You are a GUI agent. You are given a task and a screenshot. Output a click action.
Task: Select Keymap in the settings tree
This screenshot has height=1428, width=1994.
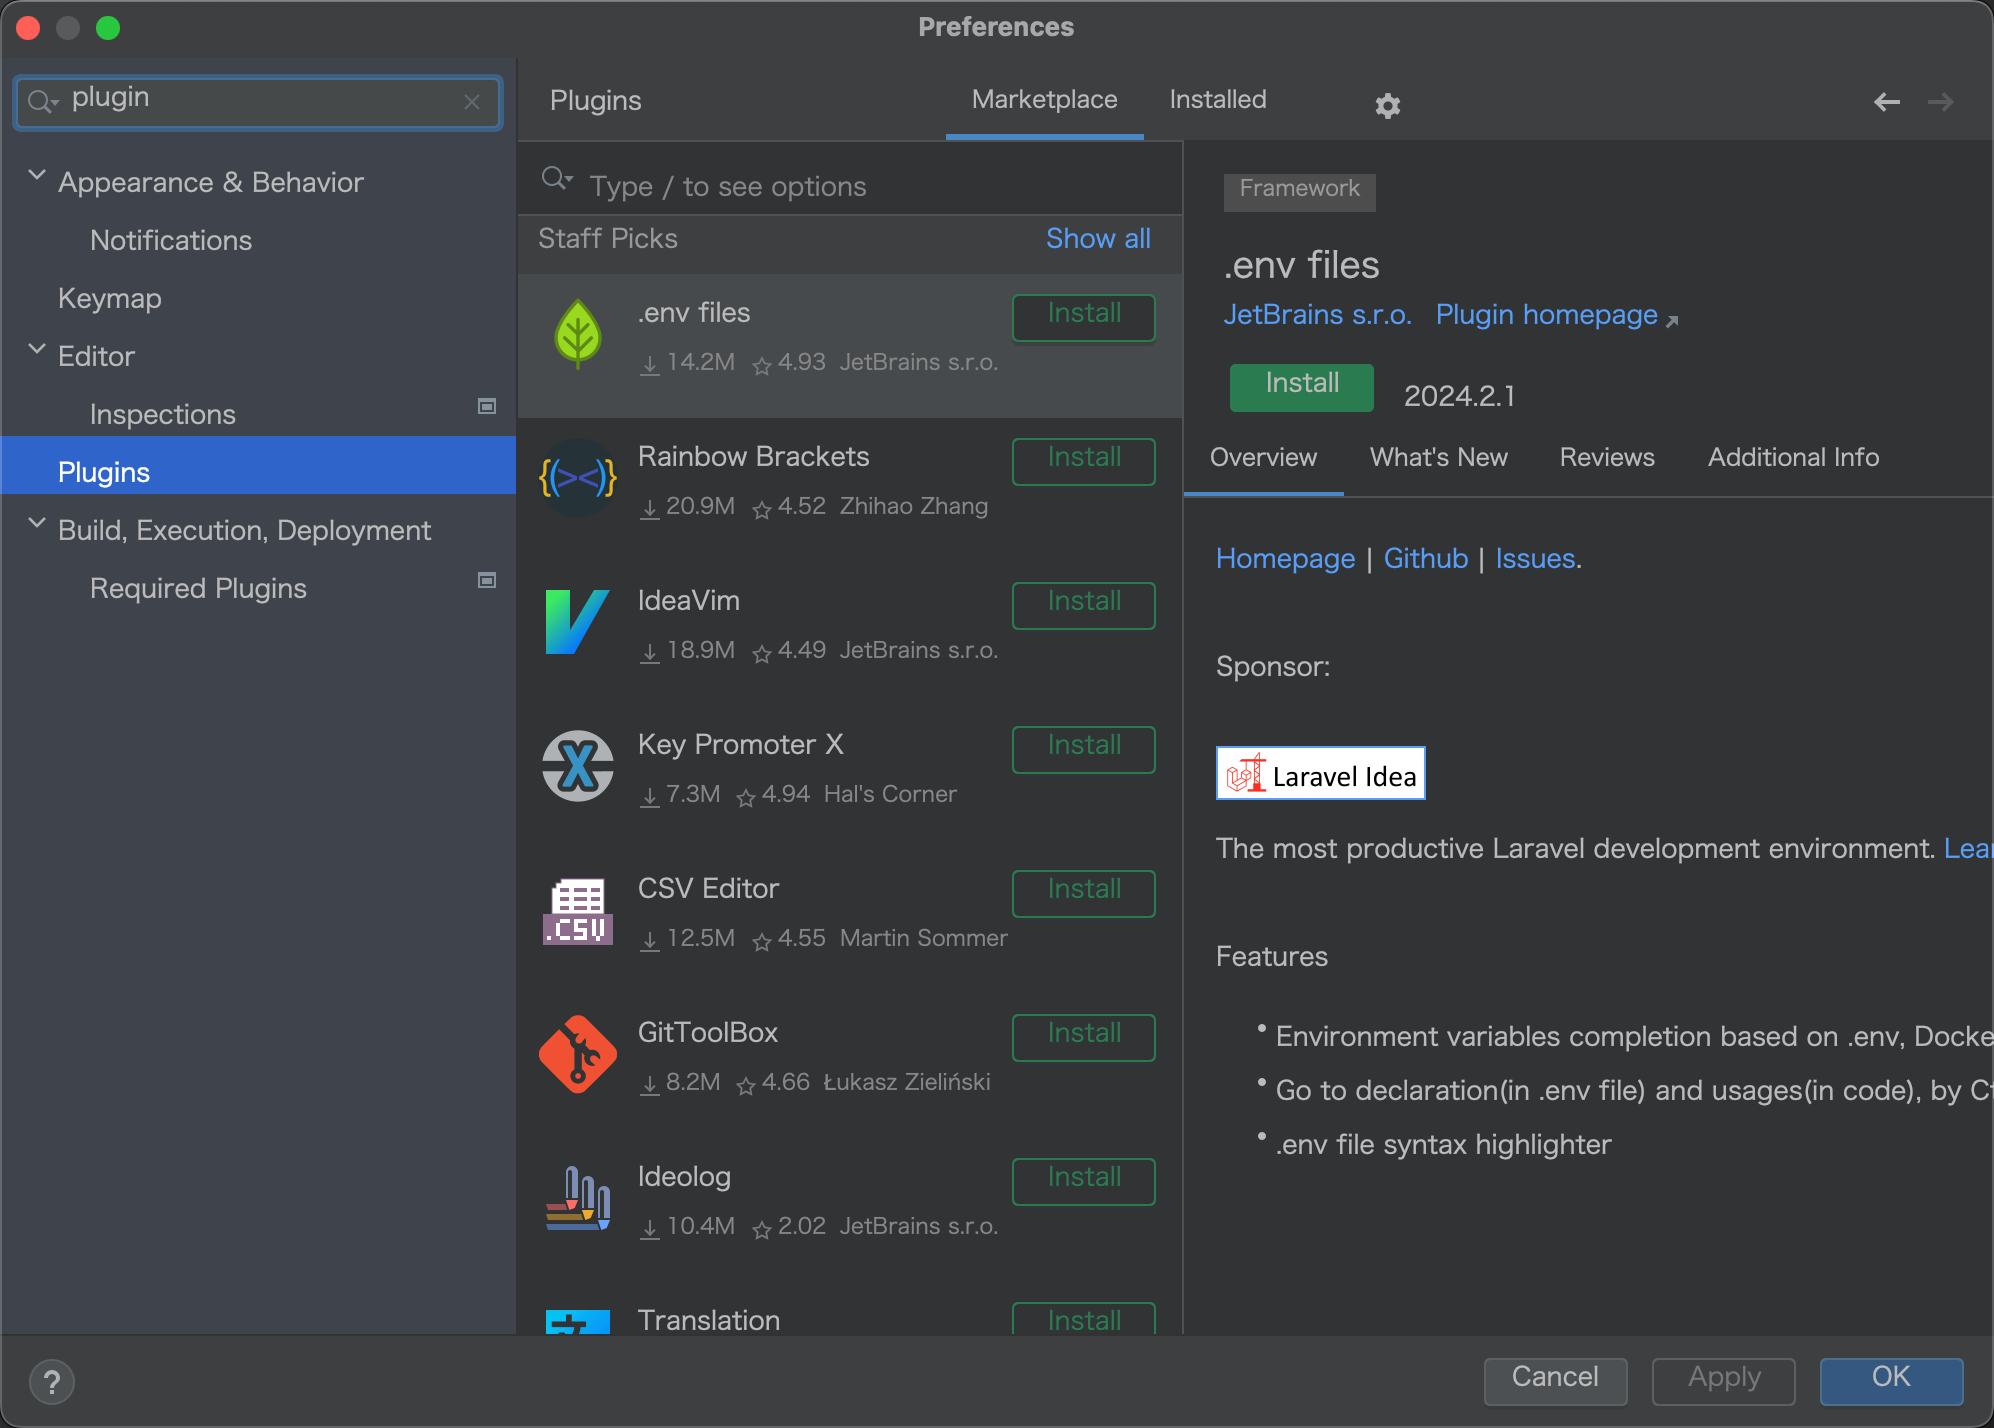tap(109, 298)
